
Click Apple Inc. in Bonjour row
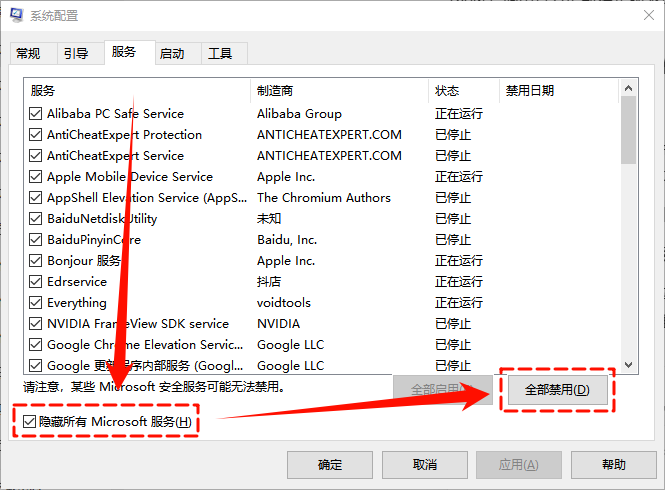pyautogui.click(x=286, y=260)
